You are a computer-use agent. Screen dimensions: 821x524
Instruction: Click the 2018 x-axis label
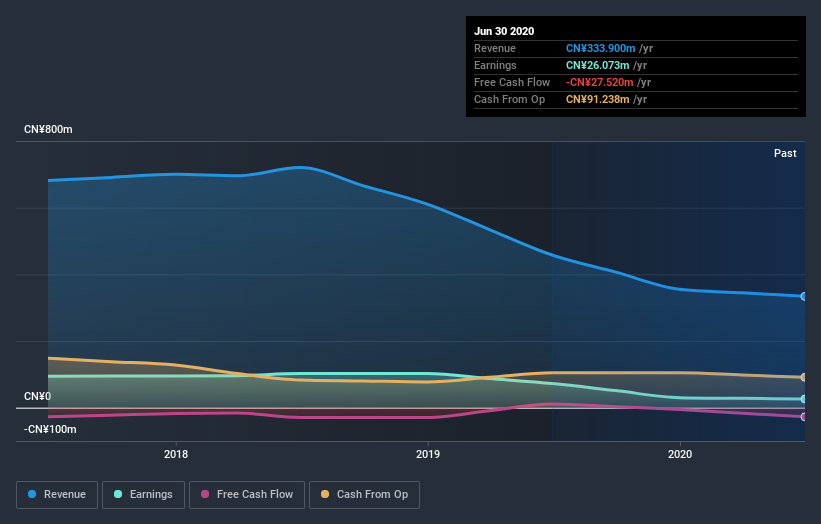(x=176, y=454)
